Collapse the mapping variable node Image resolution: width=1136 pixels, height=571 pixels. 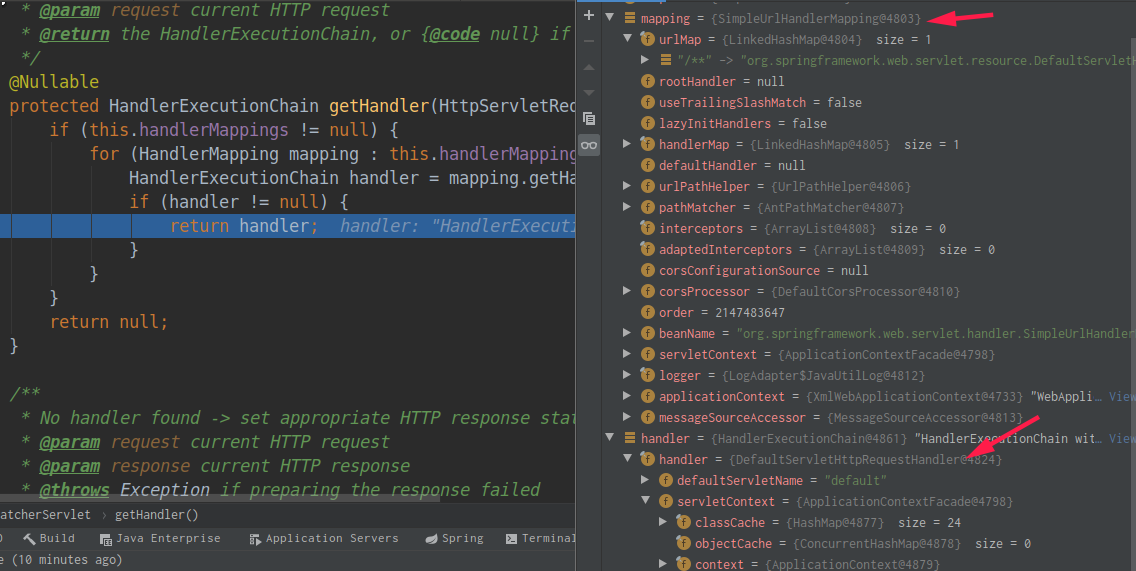[609, 18]
